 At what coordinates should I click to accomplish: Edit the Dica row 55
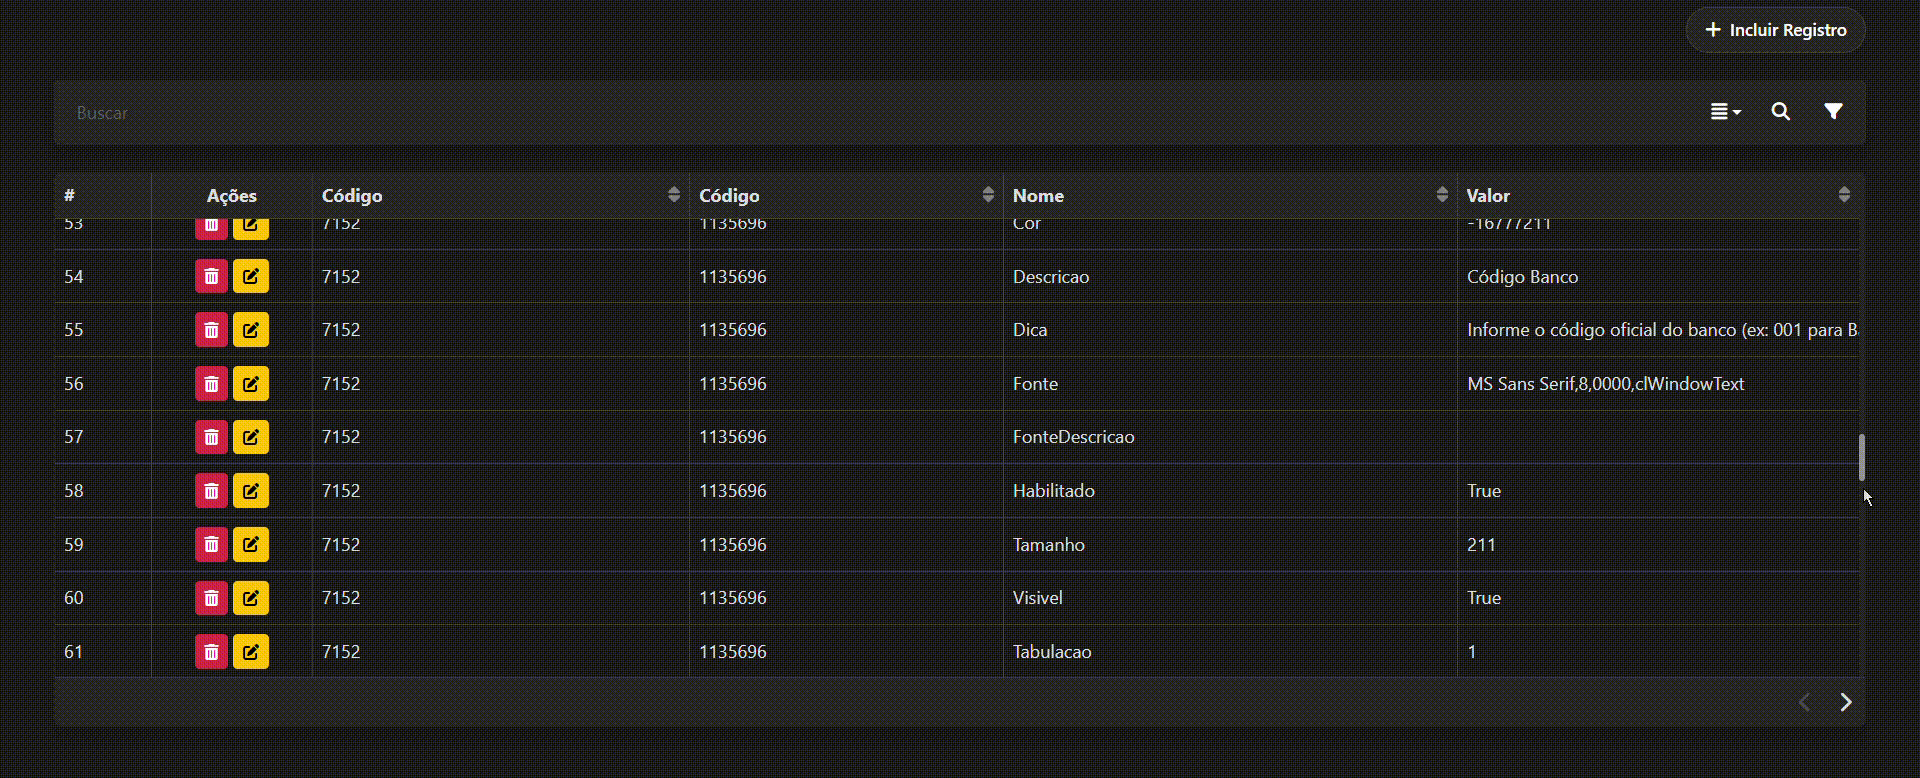[251, 330]
